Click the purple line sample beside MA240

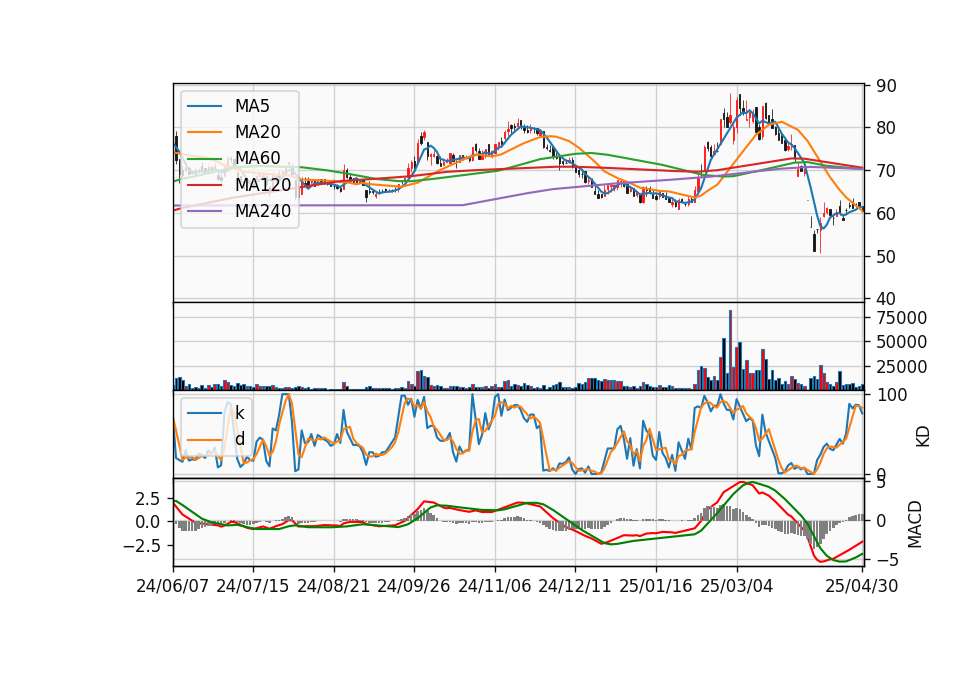click(x=204, y=211)
